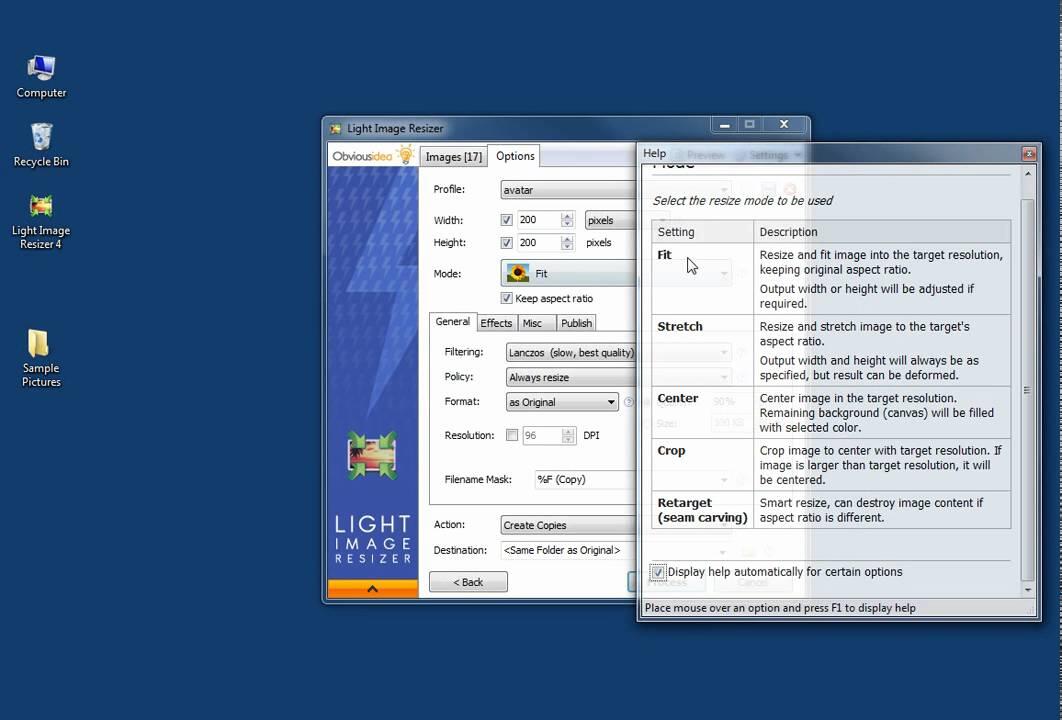Click the sunflower Fit mode icon
Viewport: 1062px width, 720px height.
pos(518,273)
